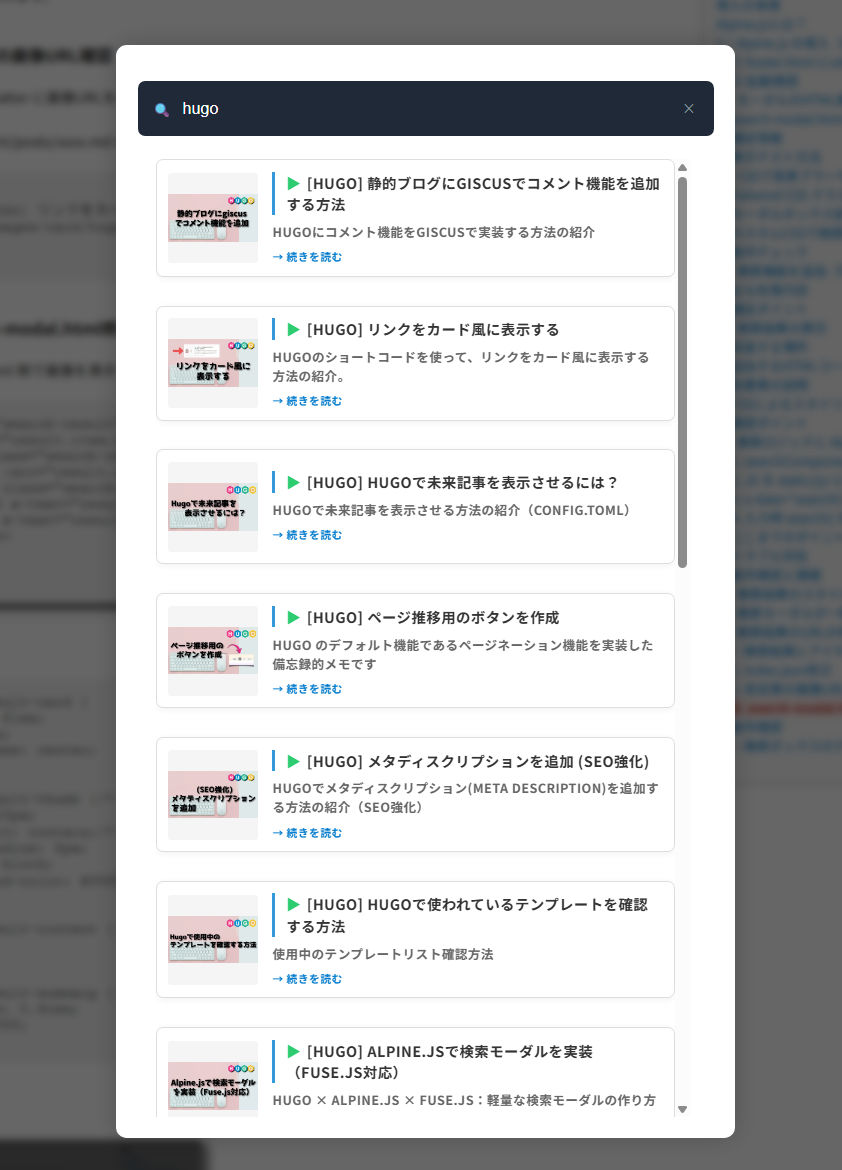Screen dimensions: 842x1170
Task: Click "続きを読む" under the GISCUS article
Action: [x=308, y=257]
